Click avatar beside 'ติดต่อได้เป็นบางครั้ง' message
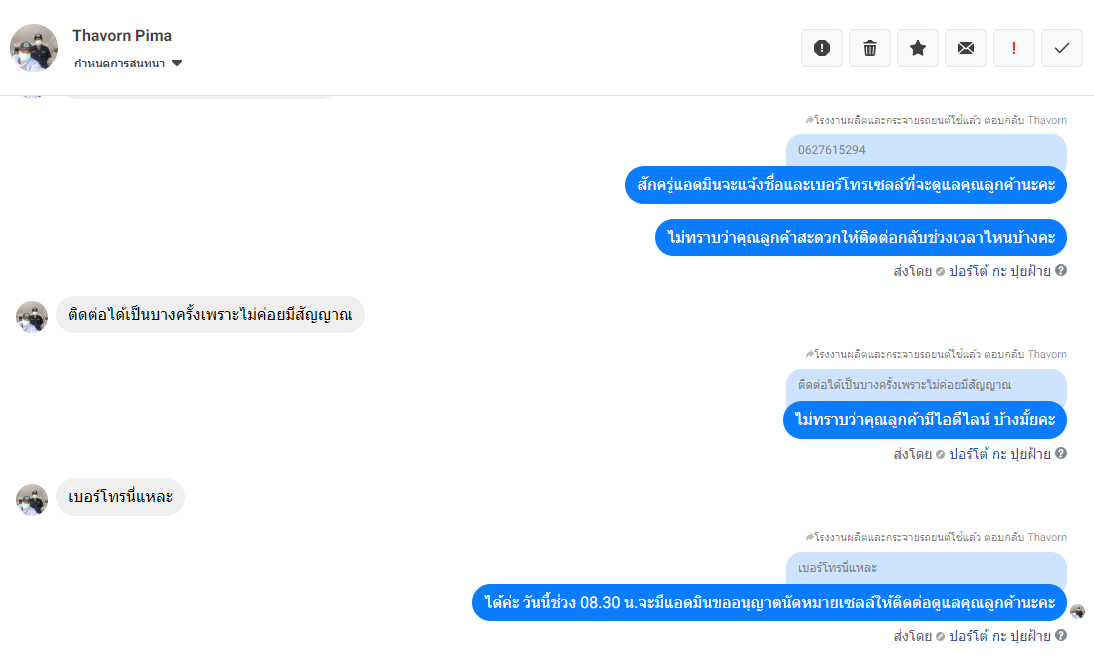Viewport: 1094px width, 669px height. point(32,317)
